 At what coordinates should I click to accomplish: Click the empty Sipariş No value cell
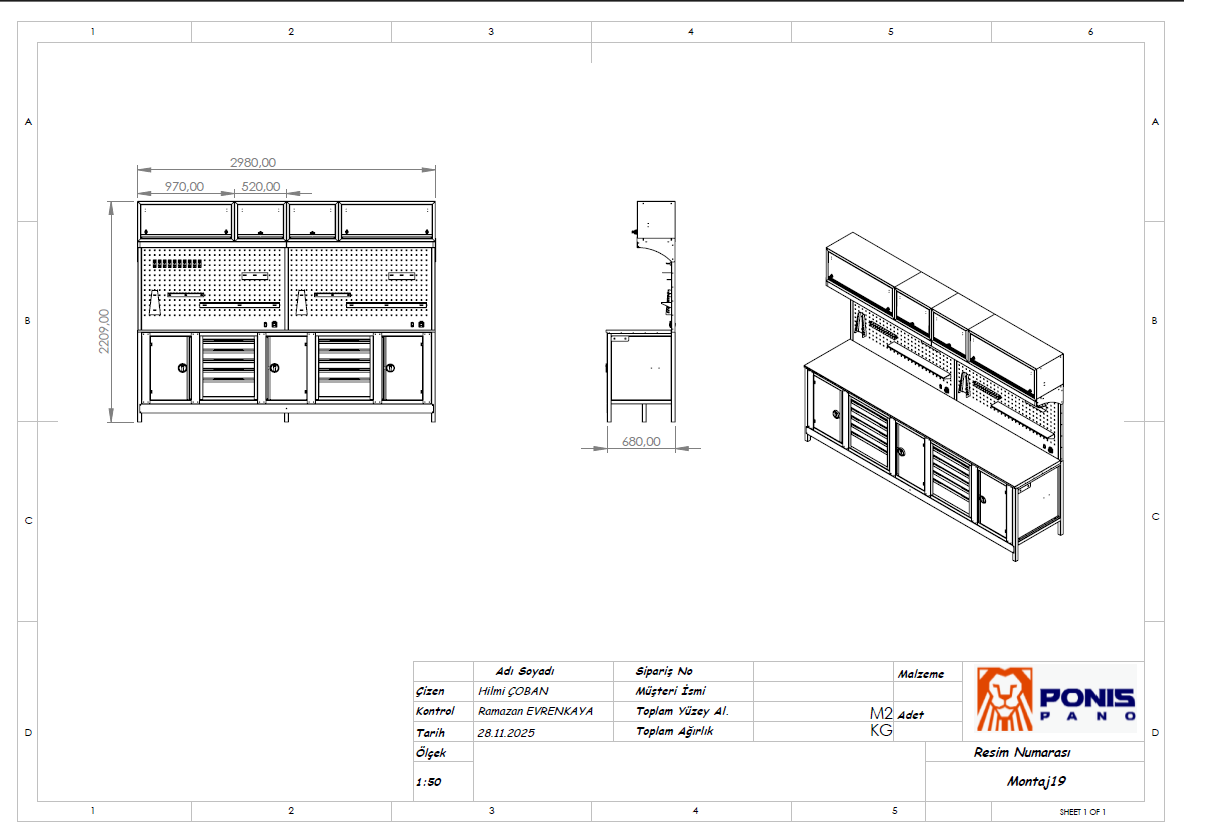[x=823, y=671]
